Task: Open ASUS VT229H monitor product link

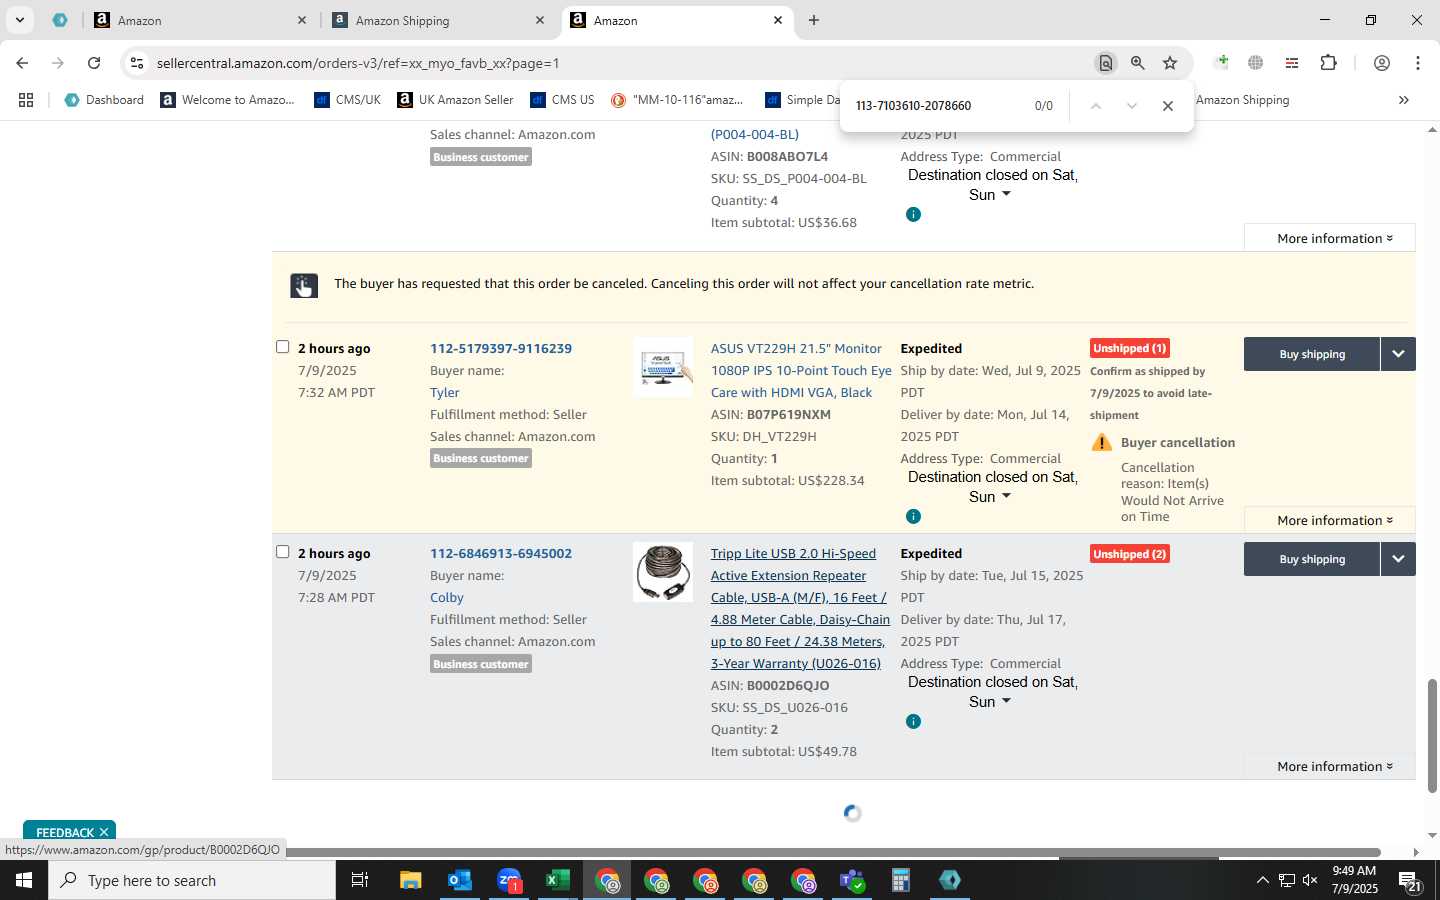Action: click(801, 370)
